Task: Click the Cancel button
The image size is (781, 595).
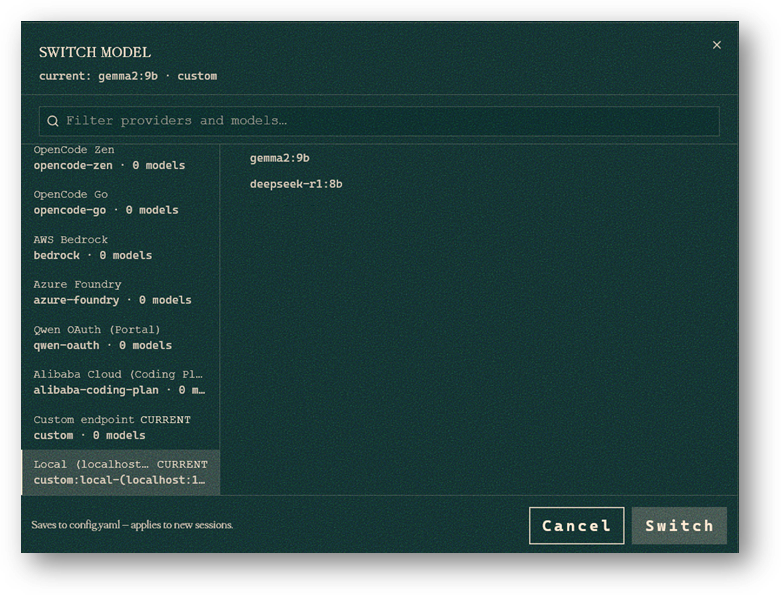Action: coord(576,526)
